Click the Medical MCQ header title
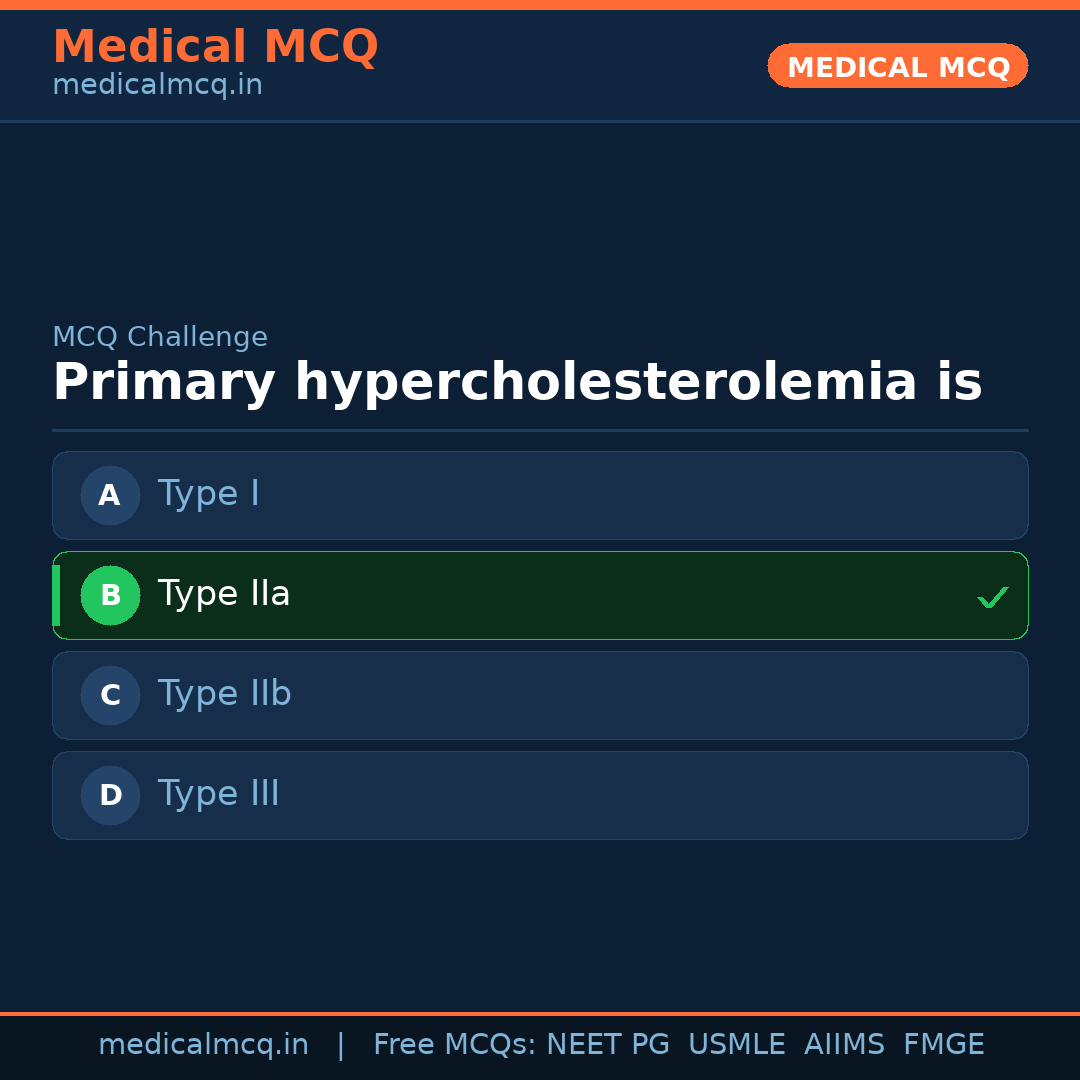 (x=215, y=47)
